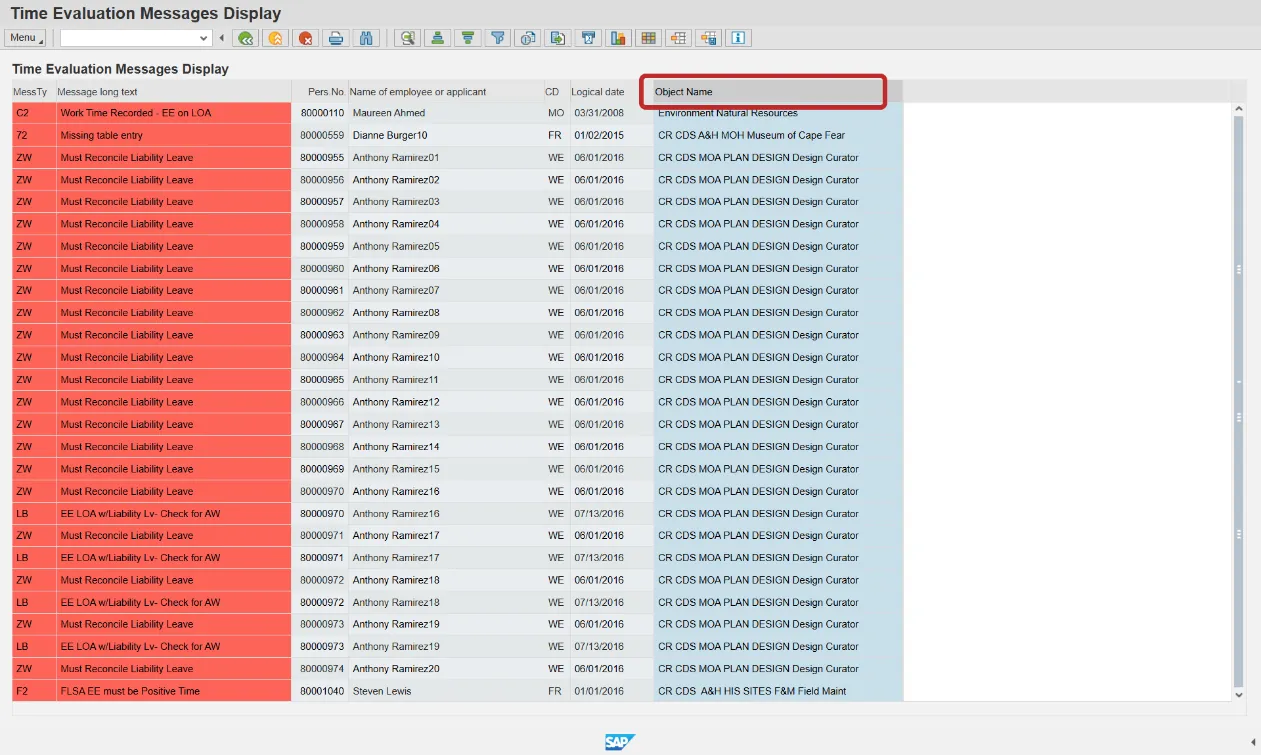Click Name of employee or applicant header
The image size is (1261, 755).
pyautogui.click(x=446, y=92)
